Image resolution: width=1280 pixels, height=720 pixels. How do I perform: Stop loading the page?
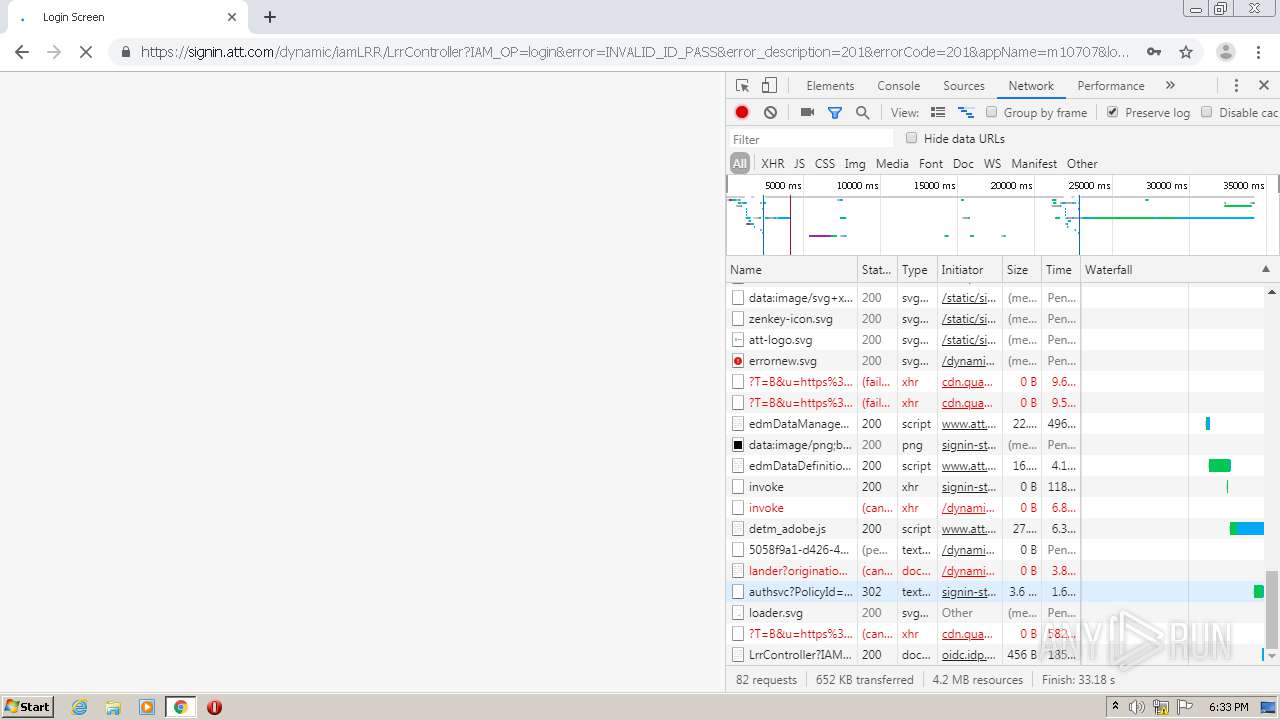(86, 52)
